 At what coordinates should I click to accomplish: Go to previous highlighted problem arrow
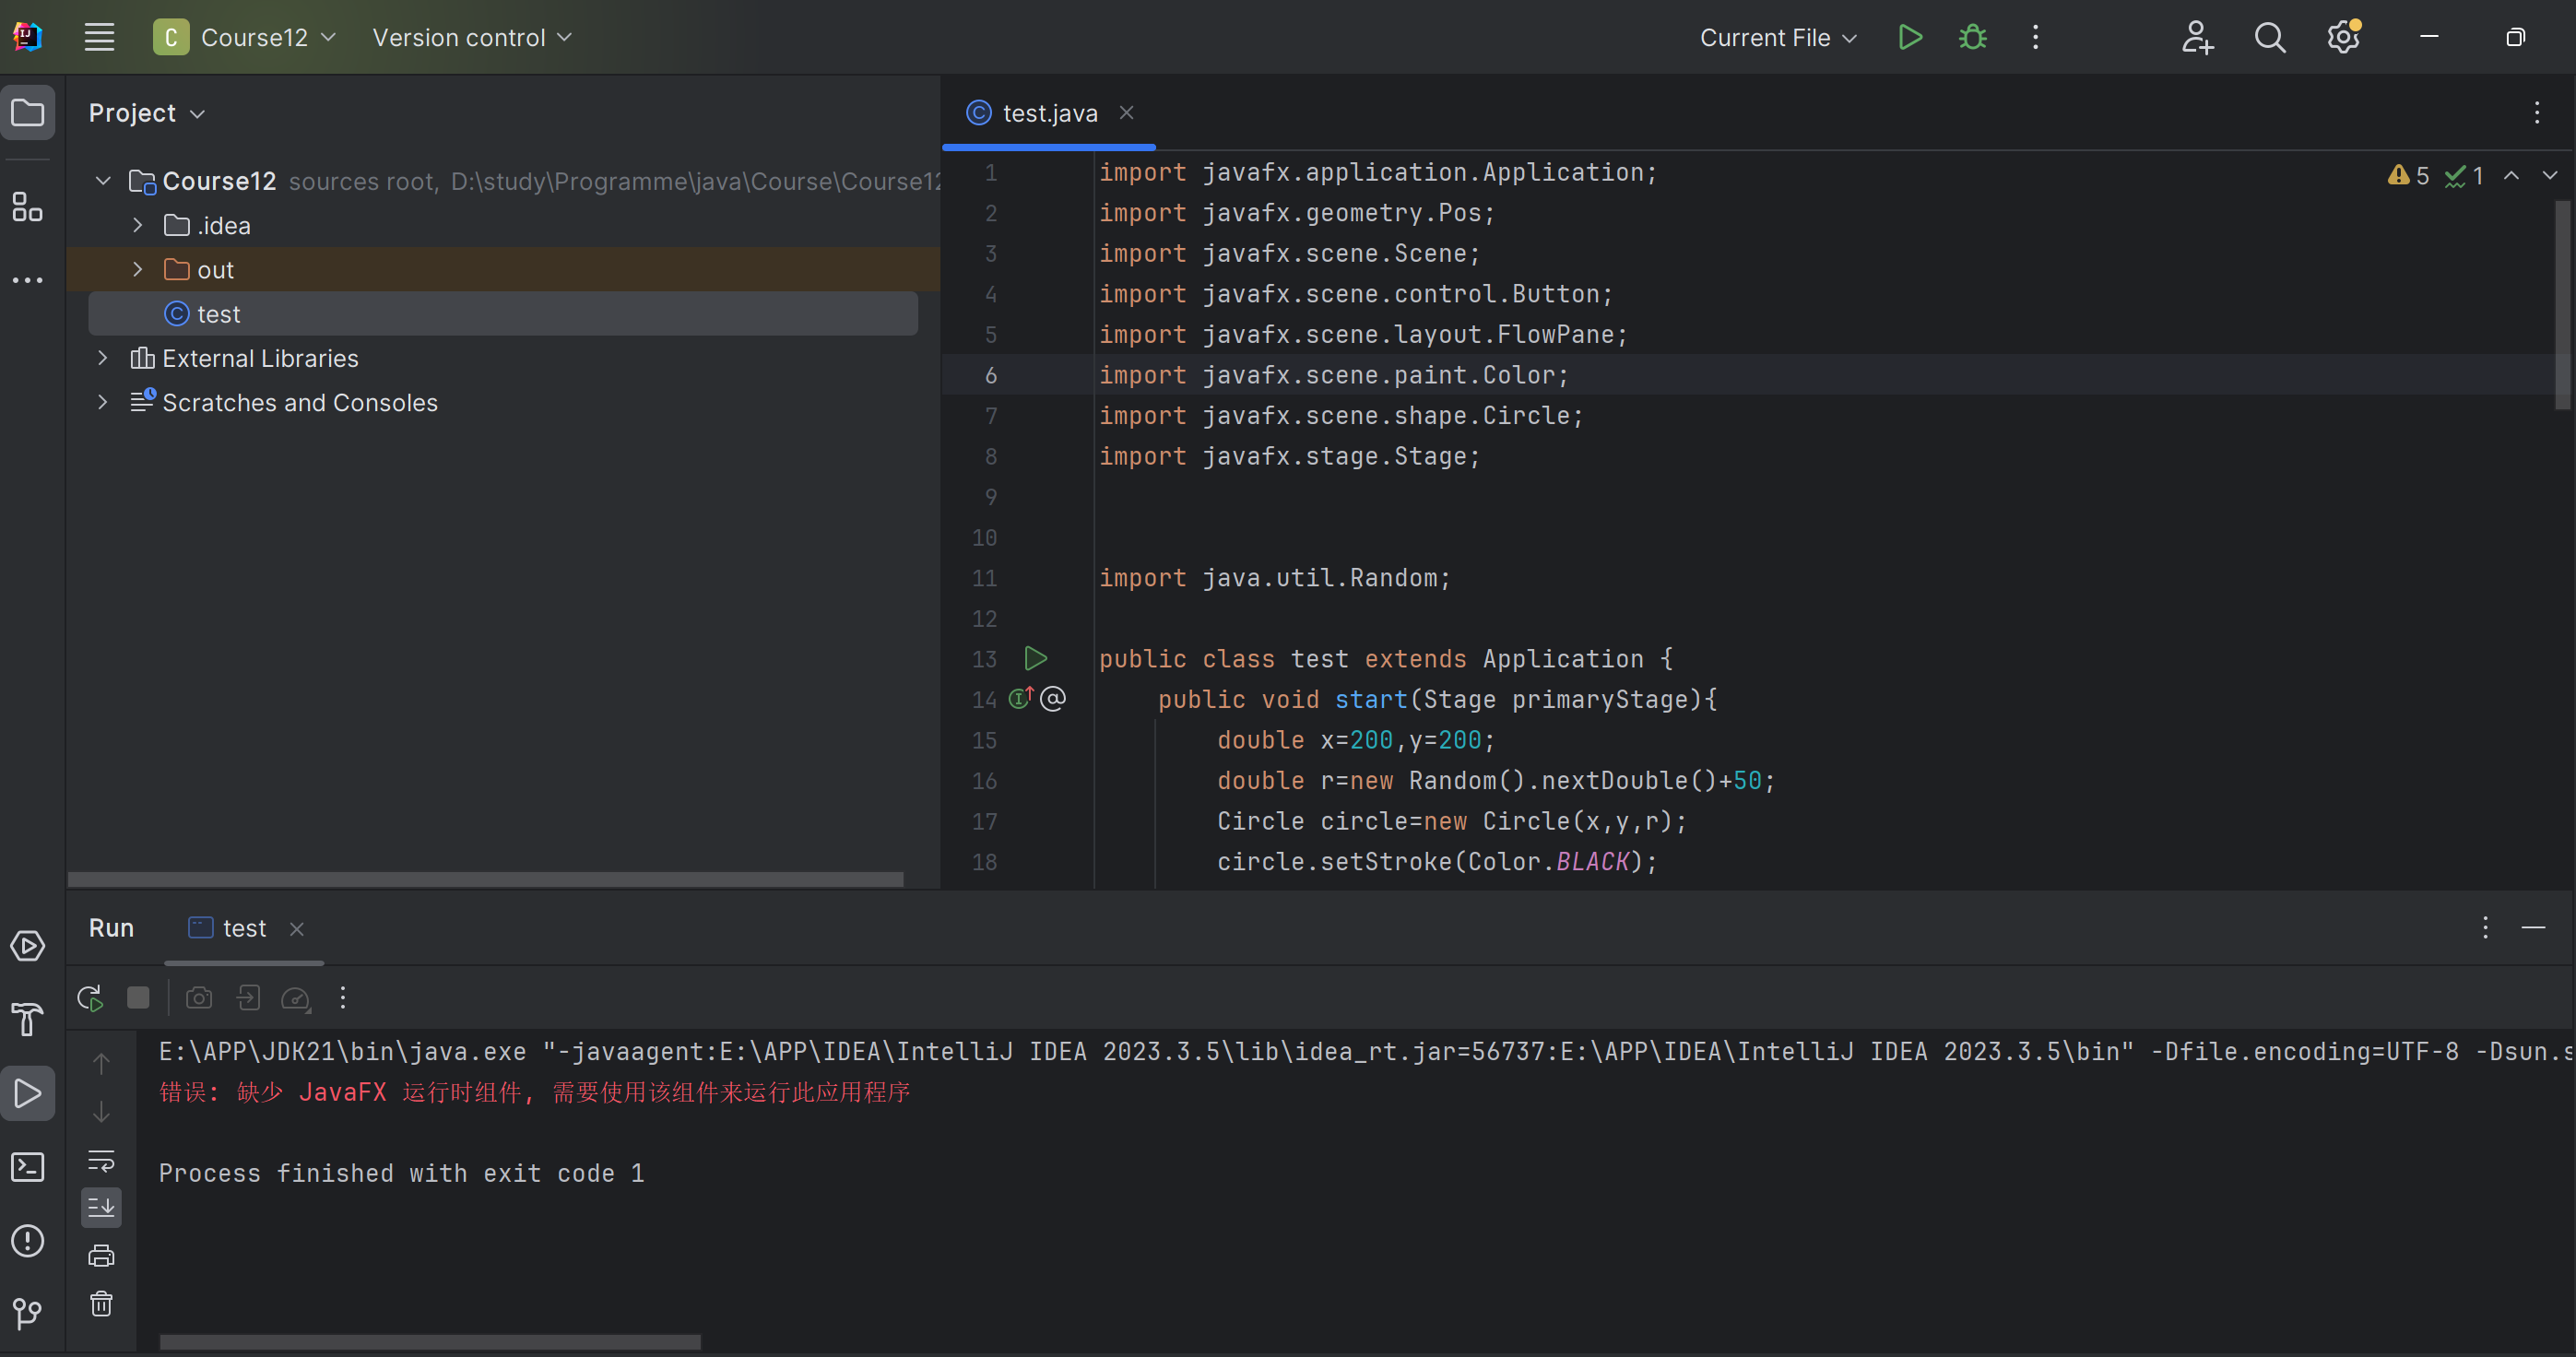2511,175
